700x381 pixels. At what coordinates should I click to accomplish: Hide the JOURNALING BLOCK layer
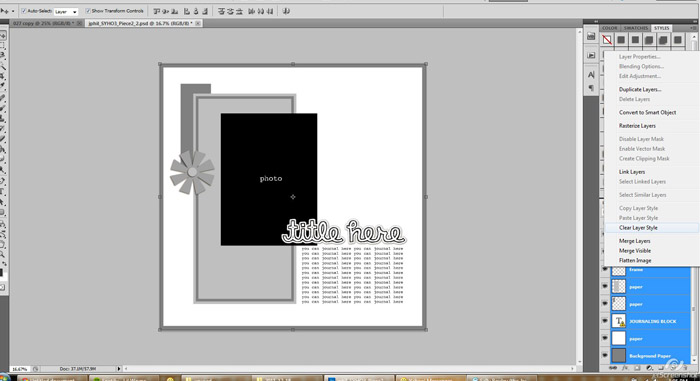[605, 321]
